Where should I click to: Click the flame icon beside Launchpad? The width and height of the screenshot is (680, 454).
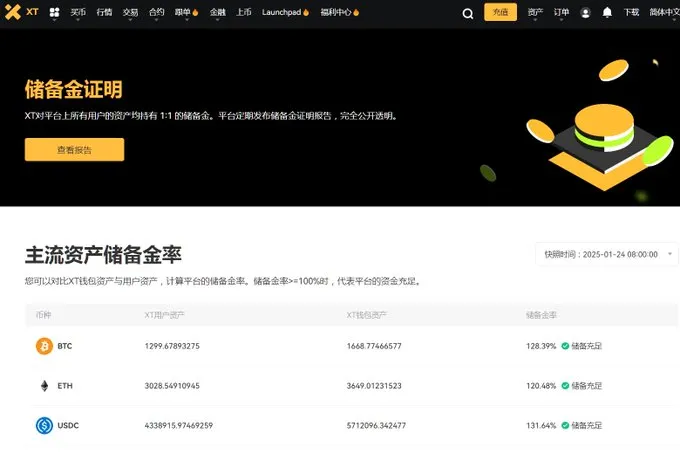point(306,13)
